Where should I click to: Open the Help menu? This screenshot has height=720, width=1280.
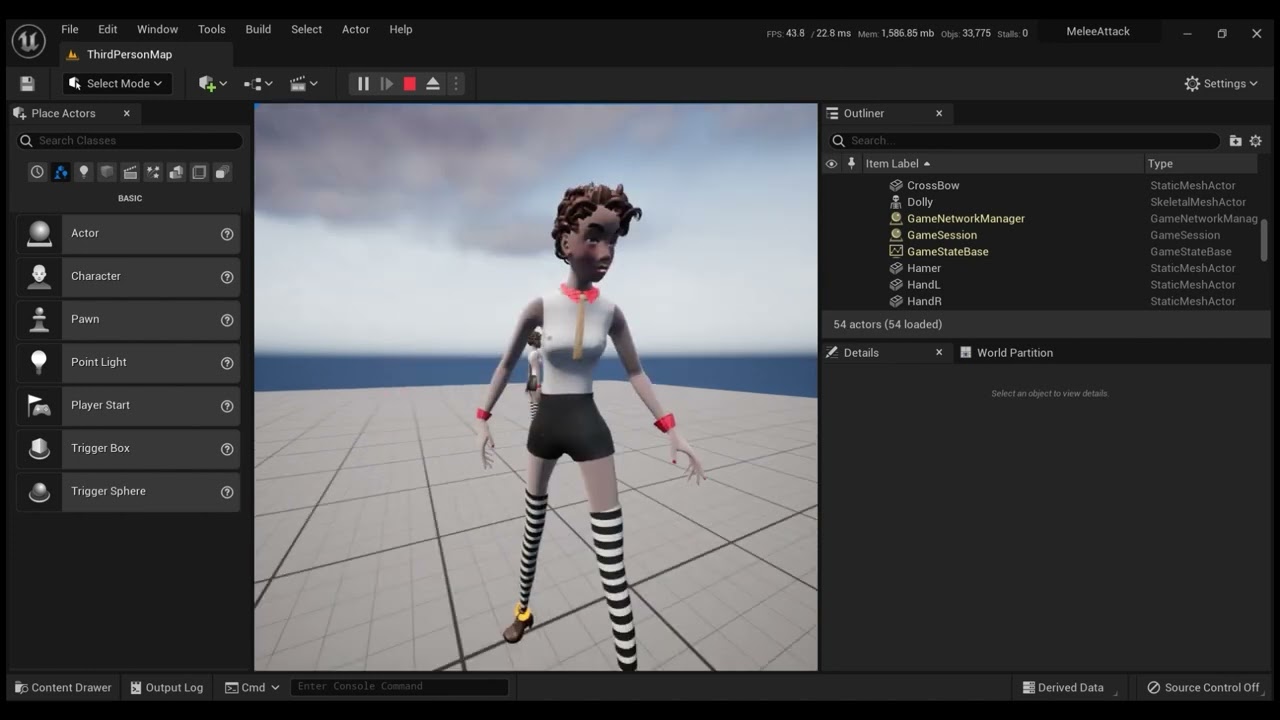pos(401,29)
